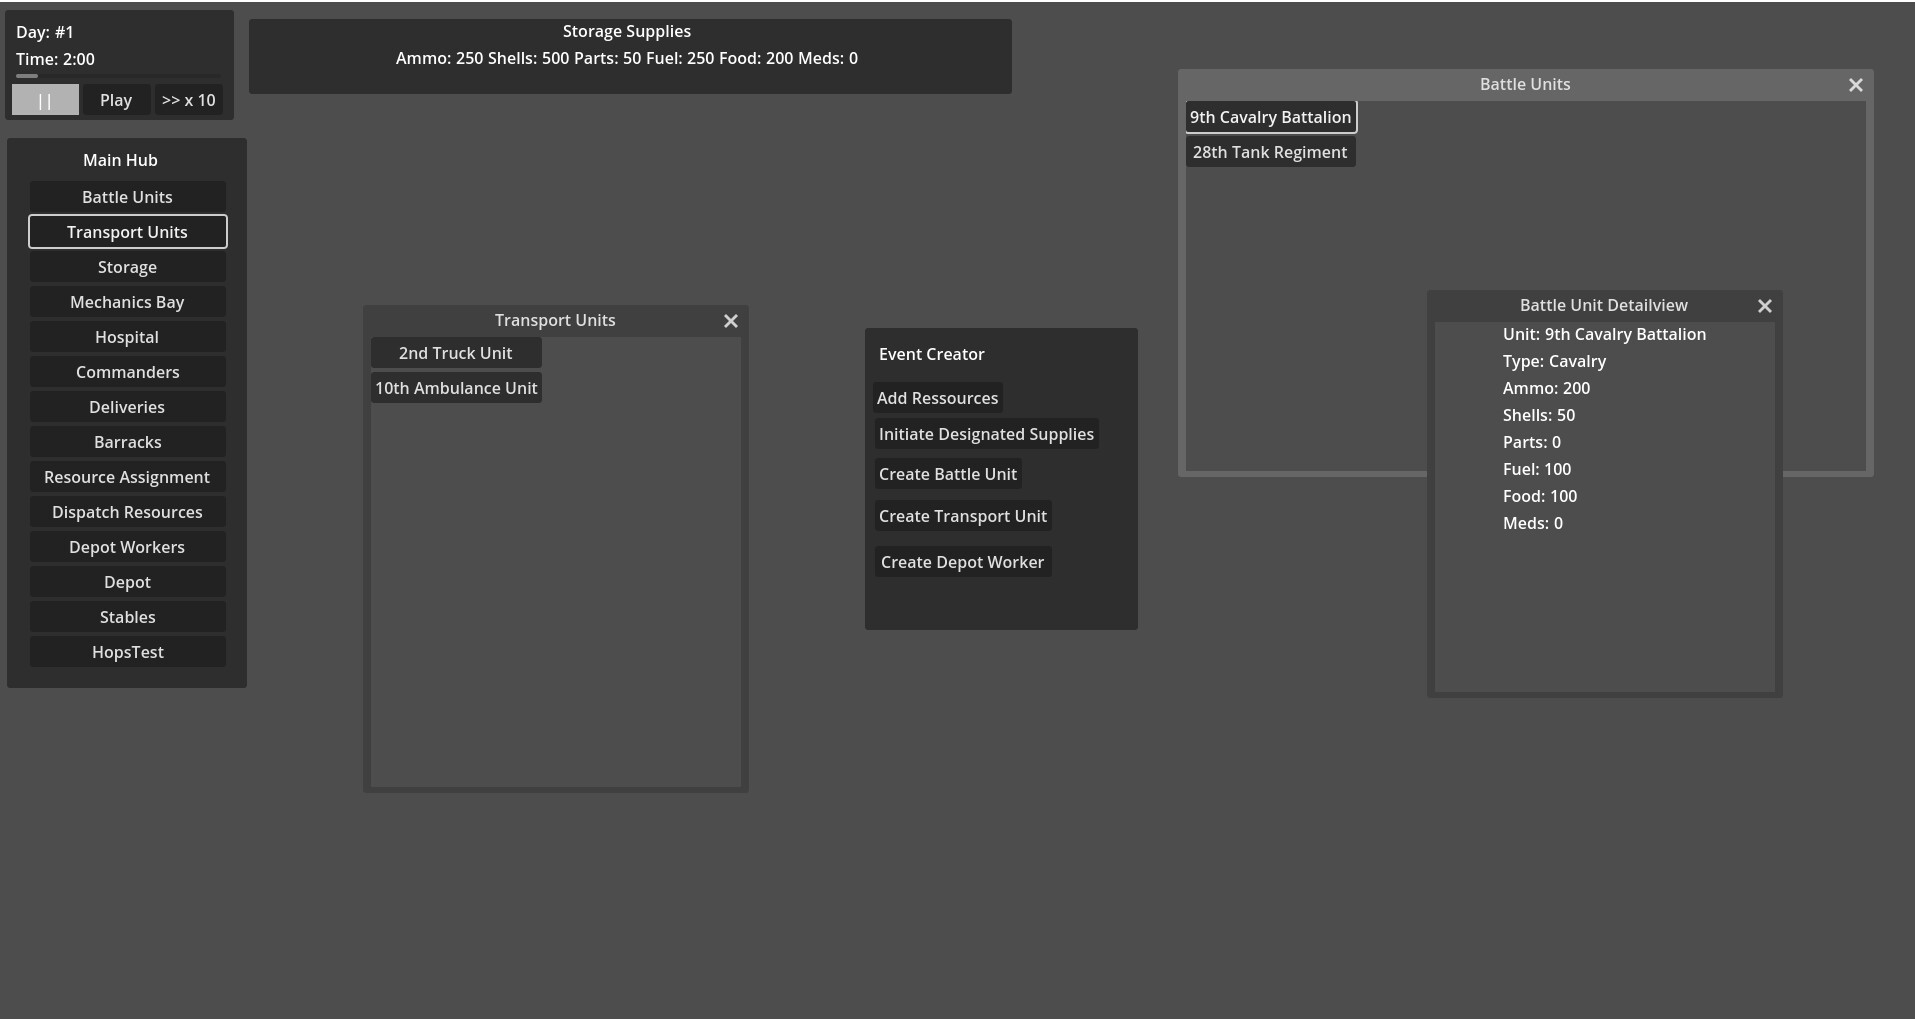Open Battle Units from Main Hub
The width and height of the screenshot is (1915, 1019).
pos(127,197)
